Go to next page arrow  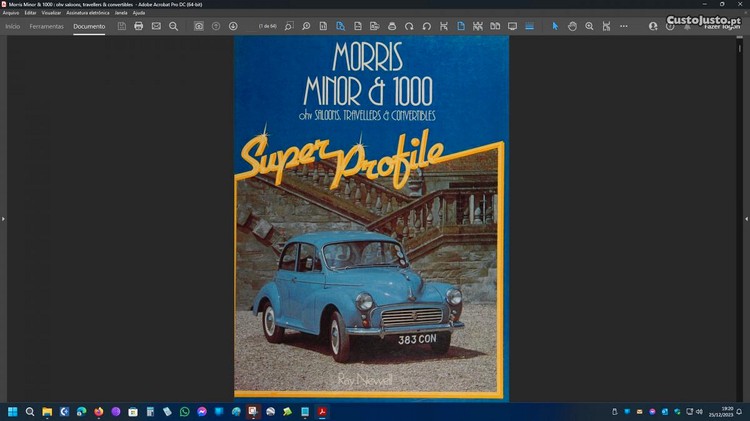click(x=233, y=26)
